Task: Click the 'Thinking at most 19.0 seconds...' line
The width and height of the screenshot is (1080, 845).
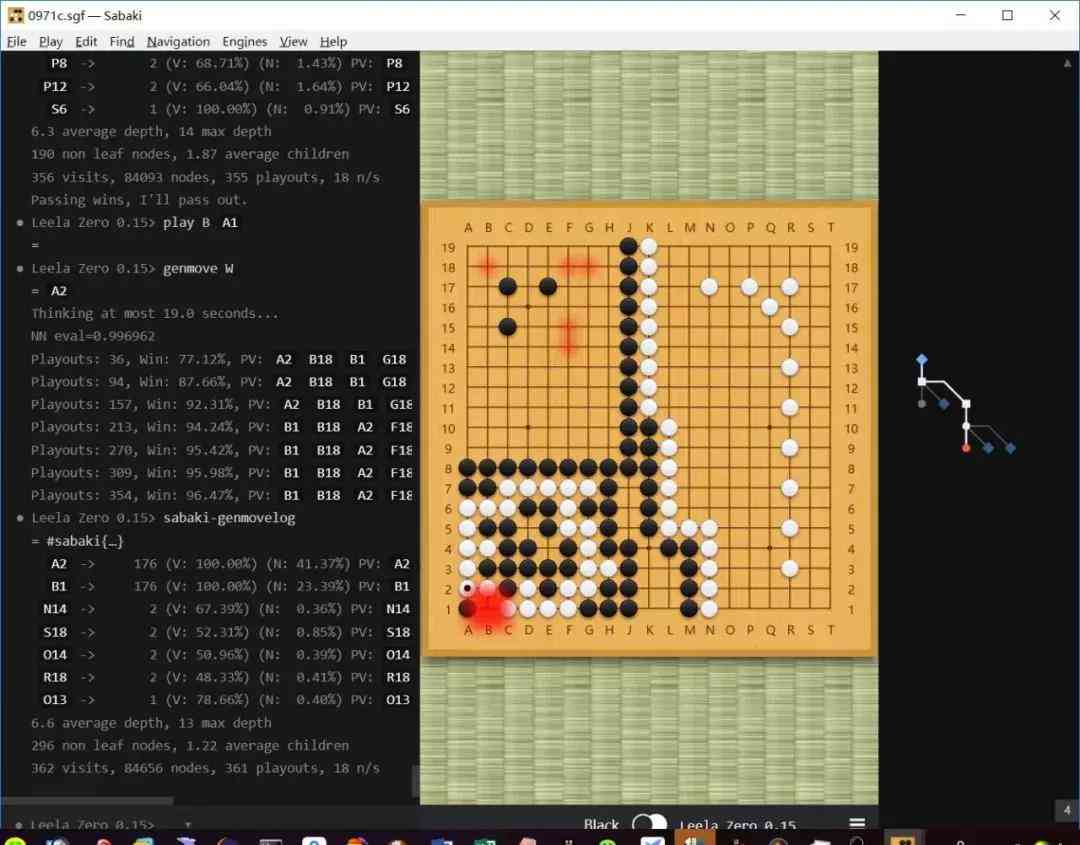Action: click(154, 313)
